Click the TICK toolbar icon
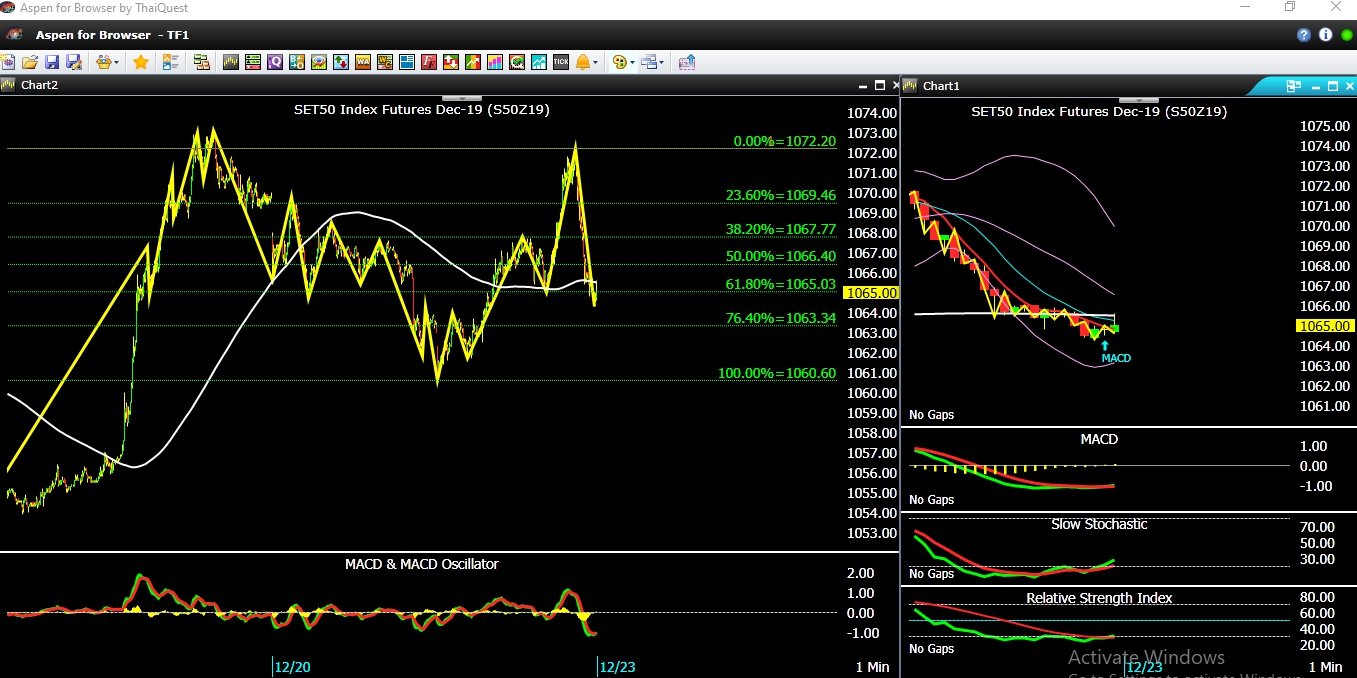1357x678 pixels. (x=561, y=62)
